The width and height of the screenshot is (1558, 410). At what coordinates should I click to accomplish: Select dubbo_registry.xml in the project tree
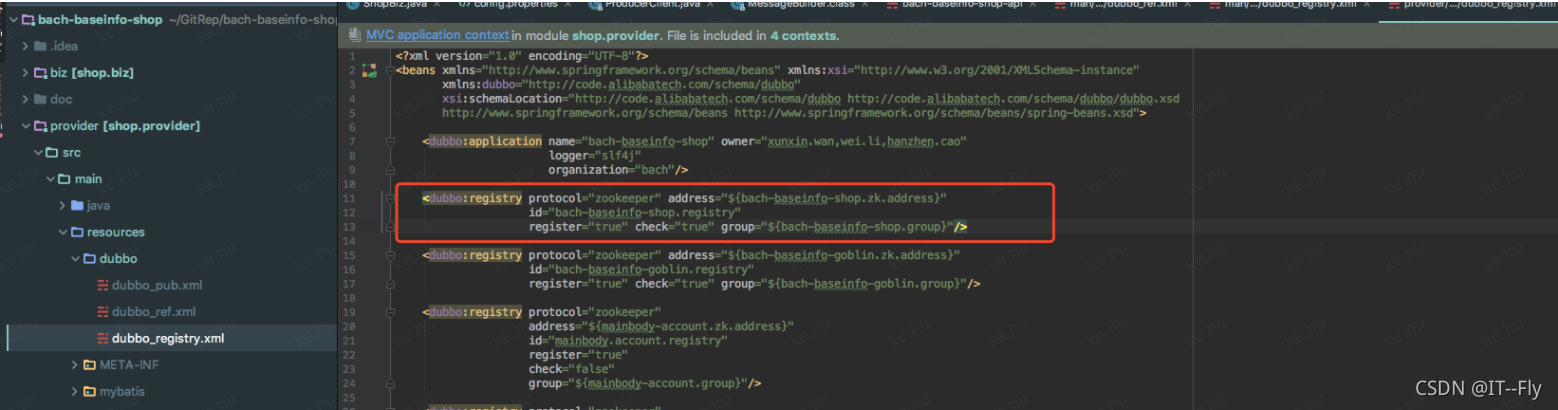pyautogui.click(x=167, y=338)
